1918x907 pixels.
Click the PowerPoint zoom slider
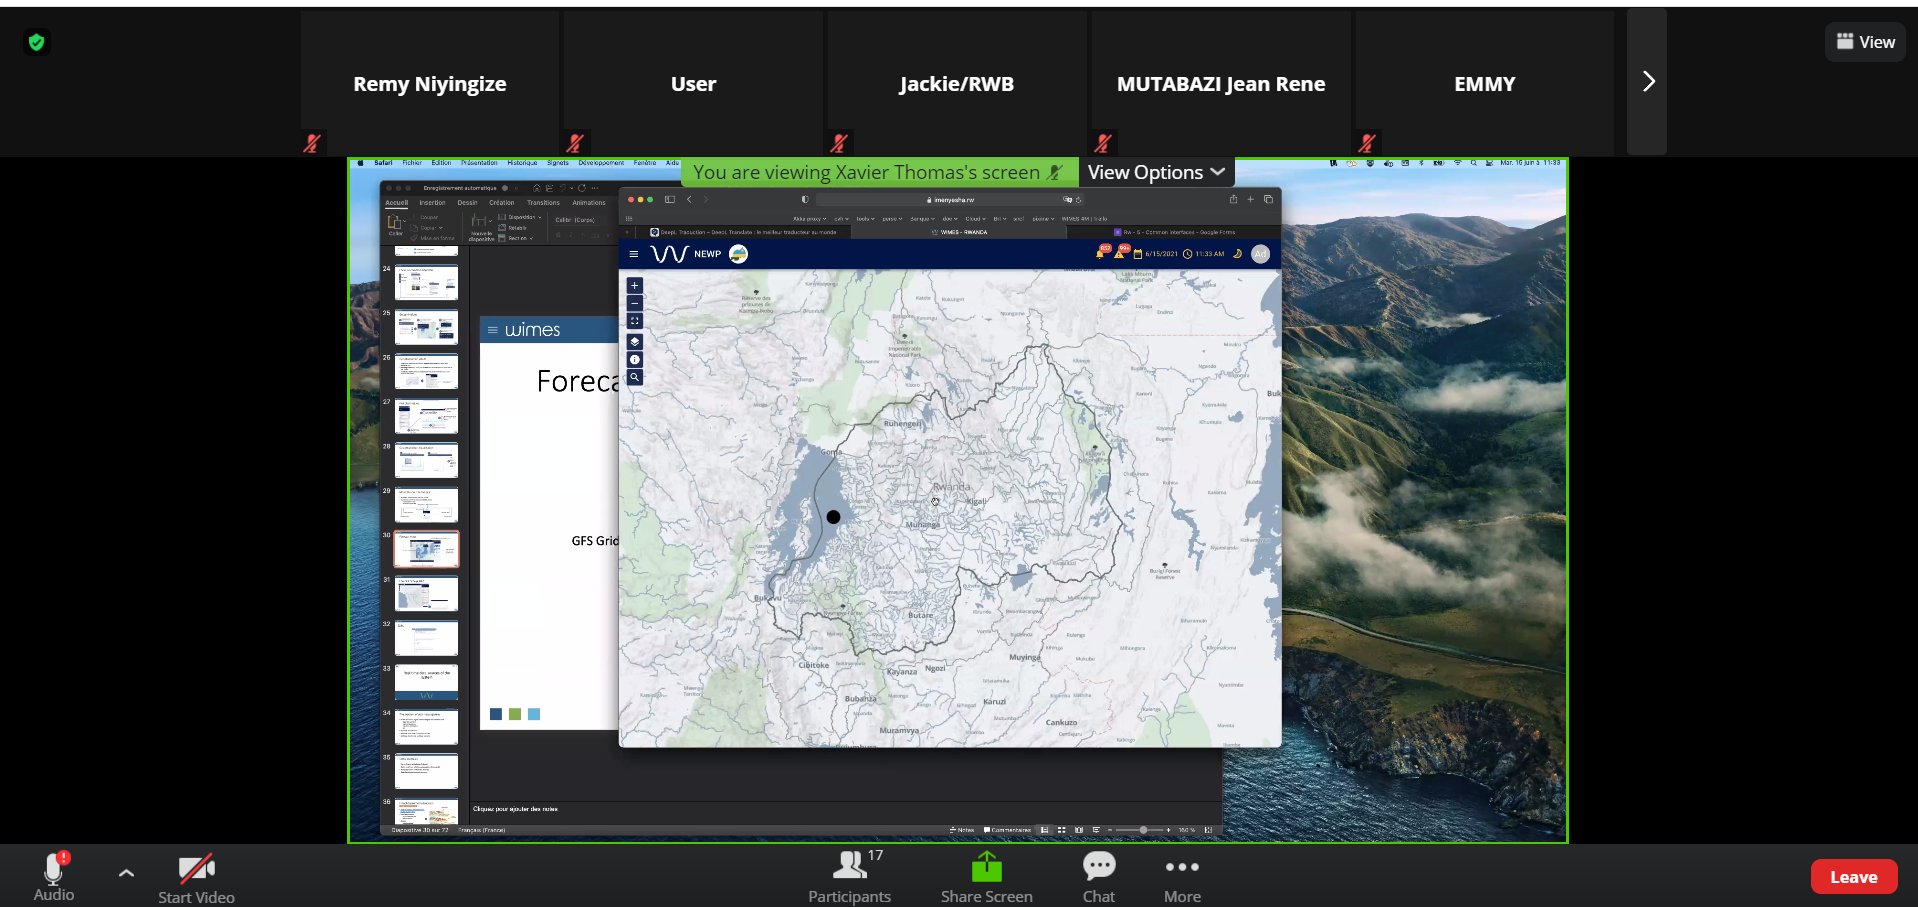(x=1140, y=830)
